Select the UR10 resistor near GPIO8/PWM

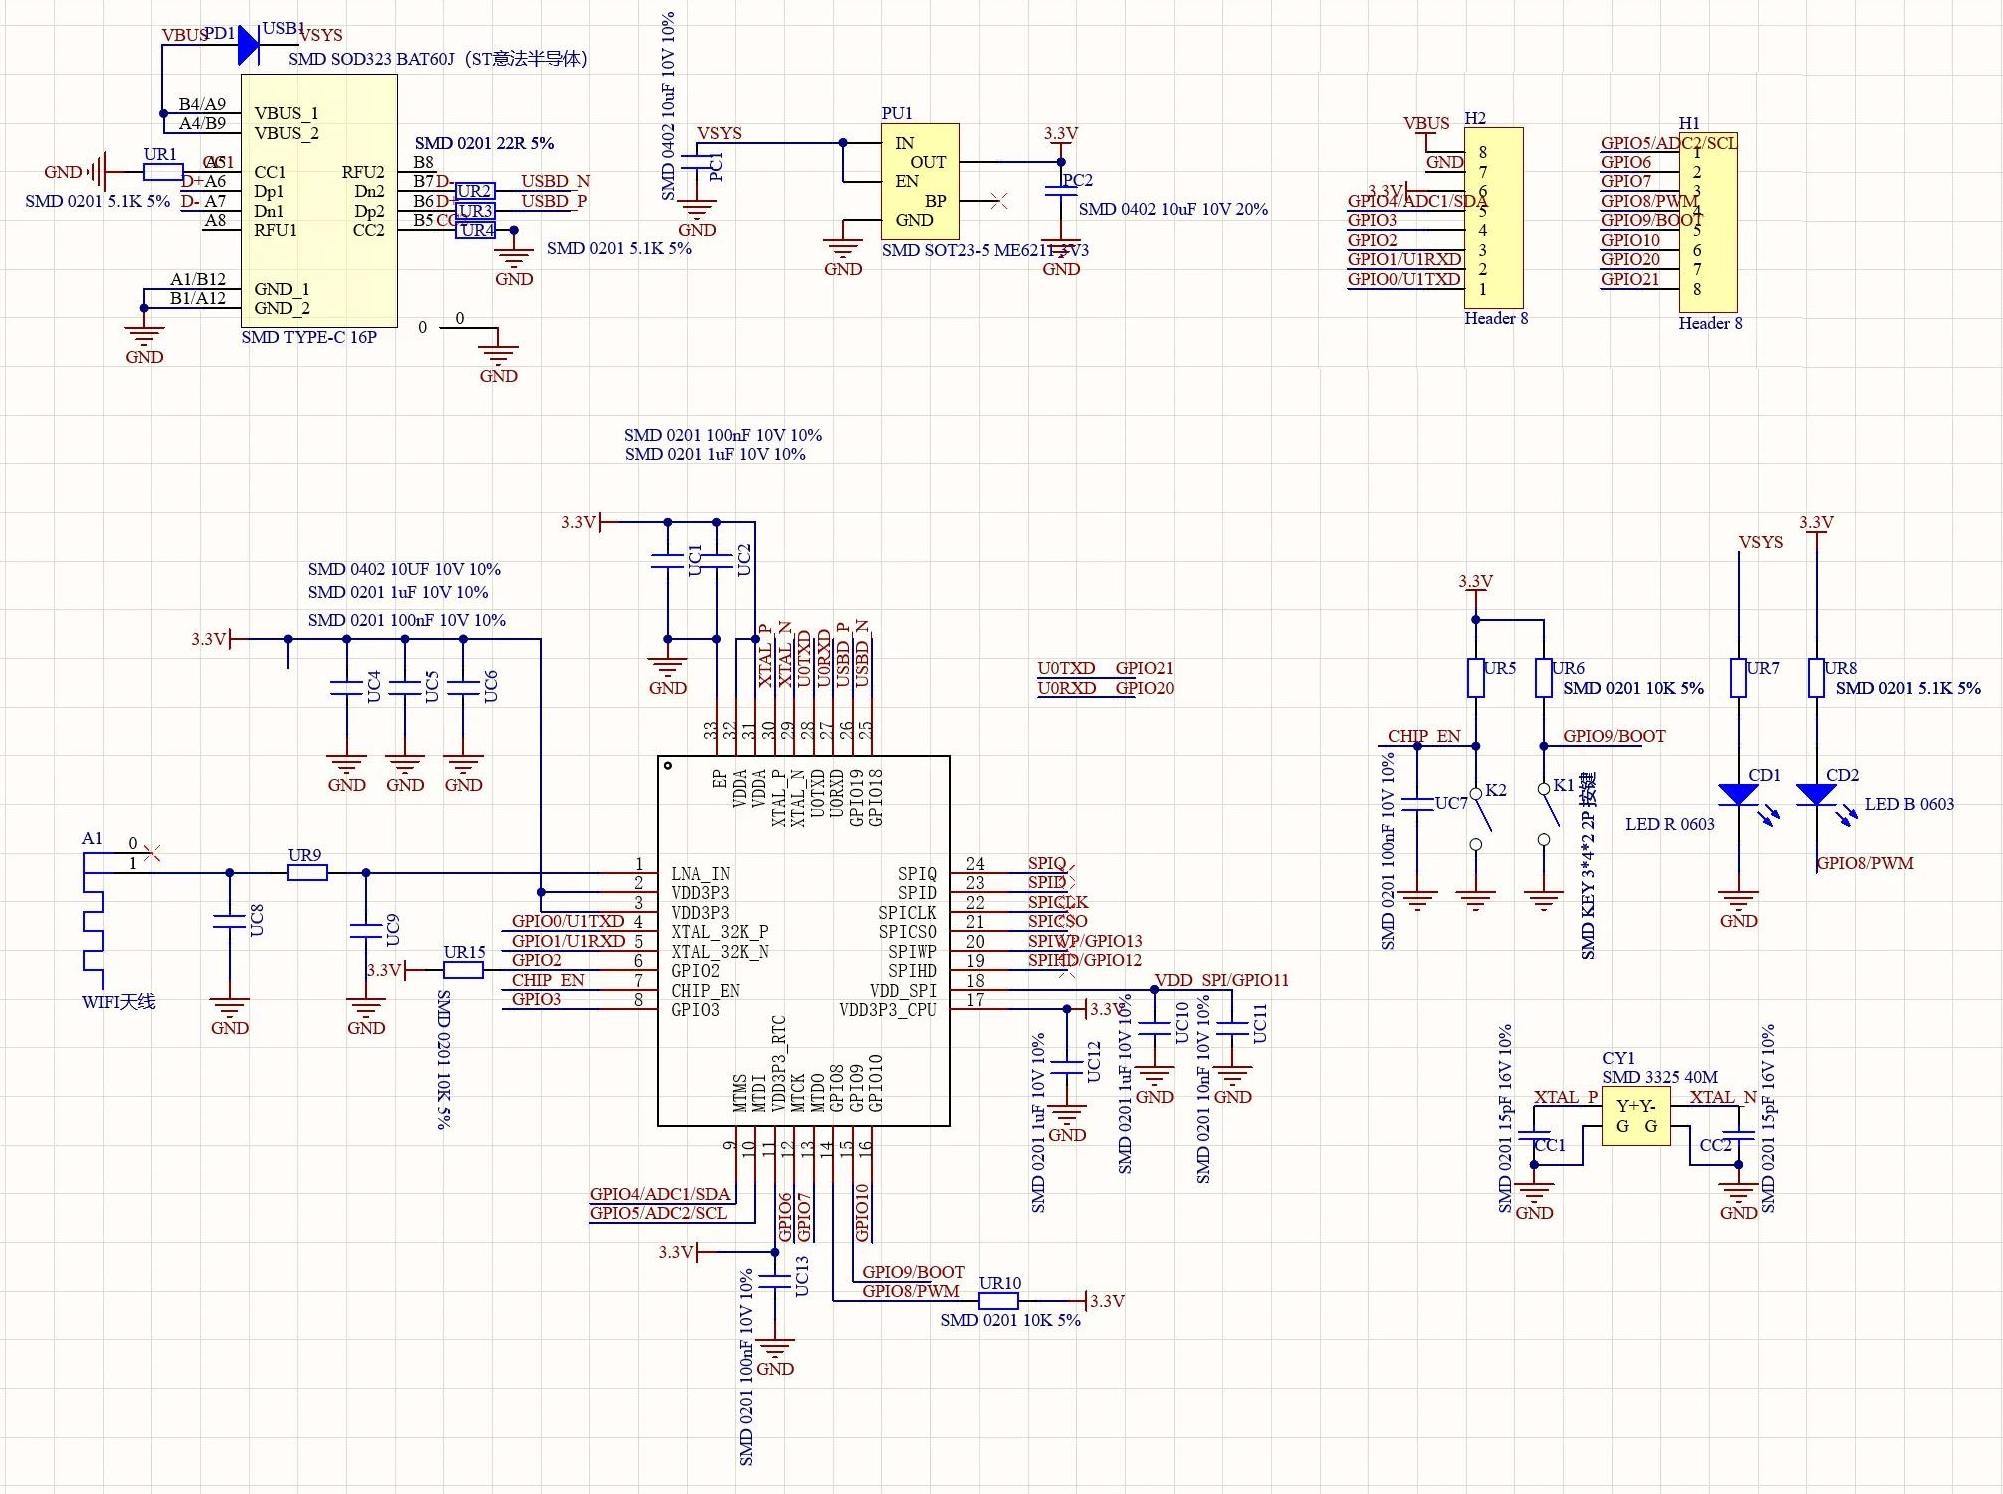pyautogui.click(x=998, y=1301)
